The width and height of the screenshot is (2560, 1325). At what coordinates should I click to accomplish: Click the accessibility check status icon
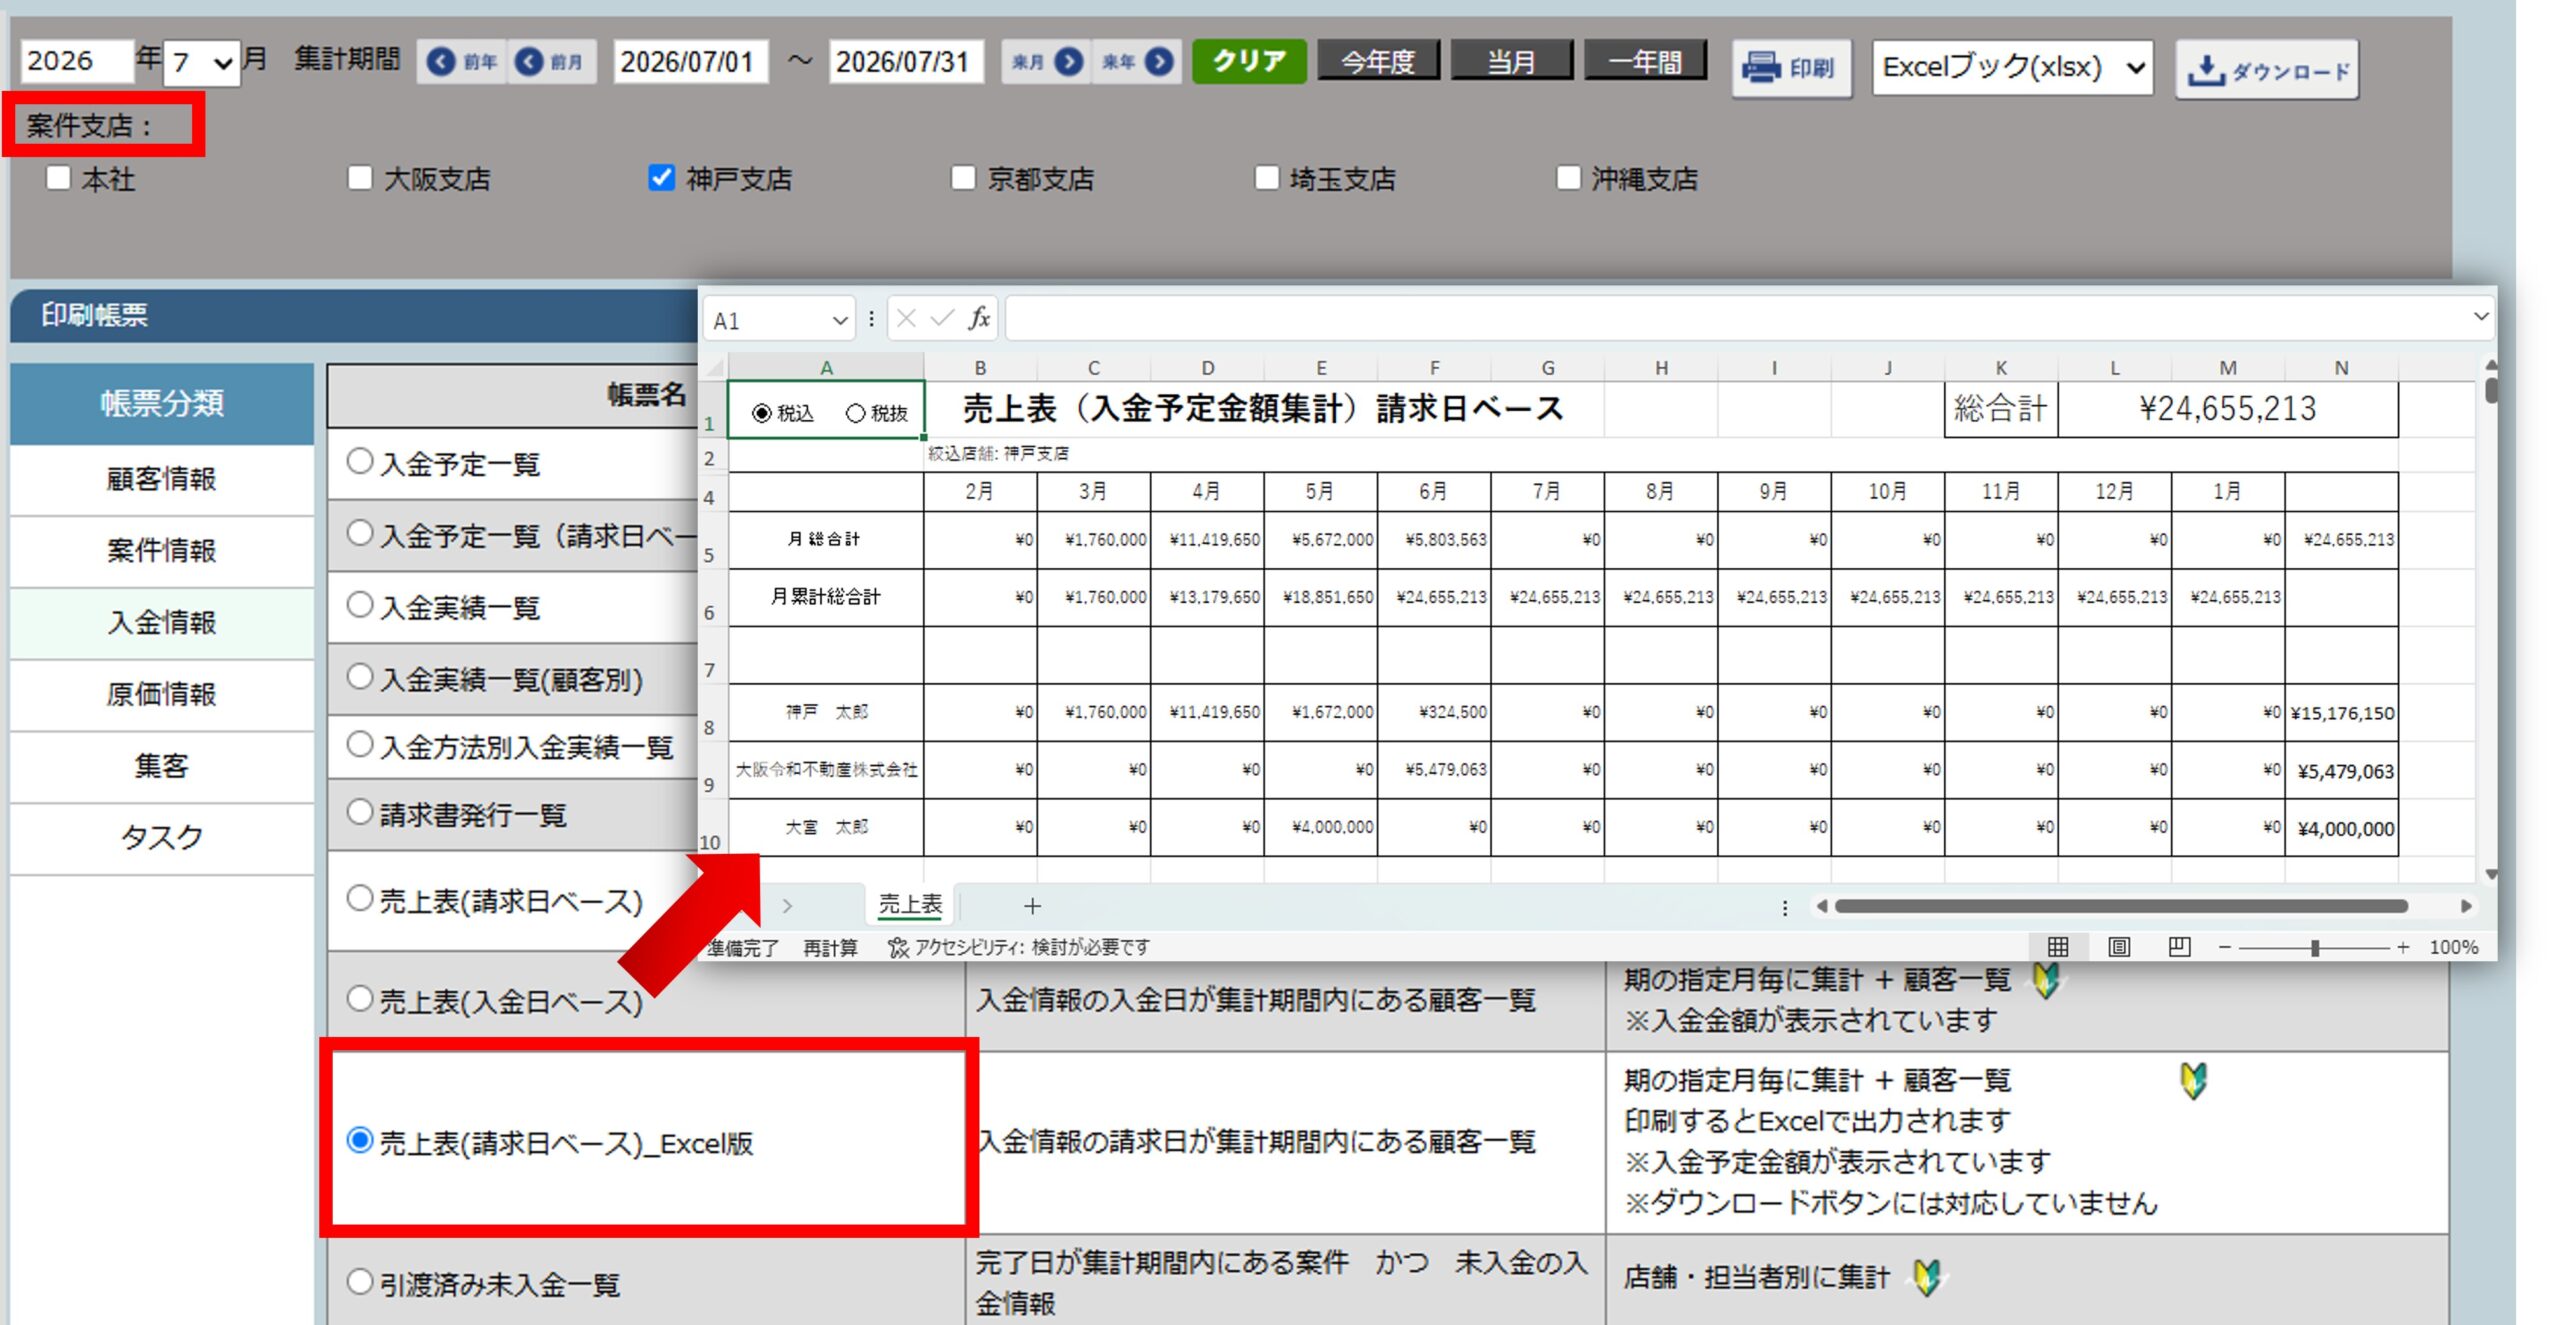[898, 947]
